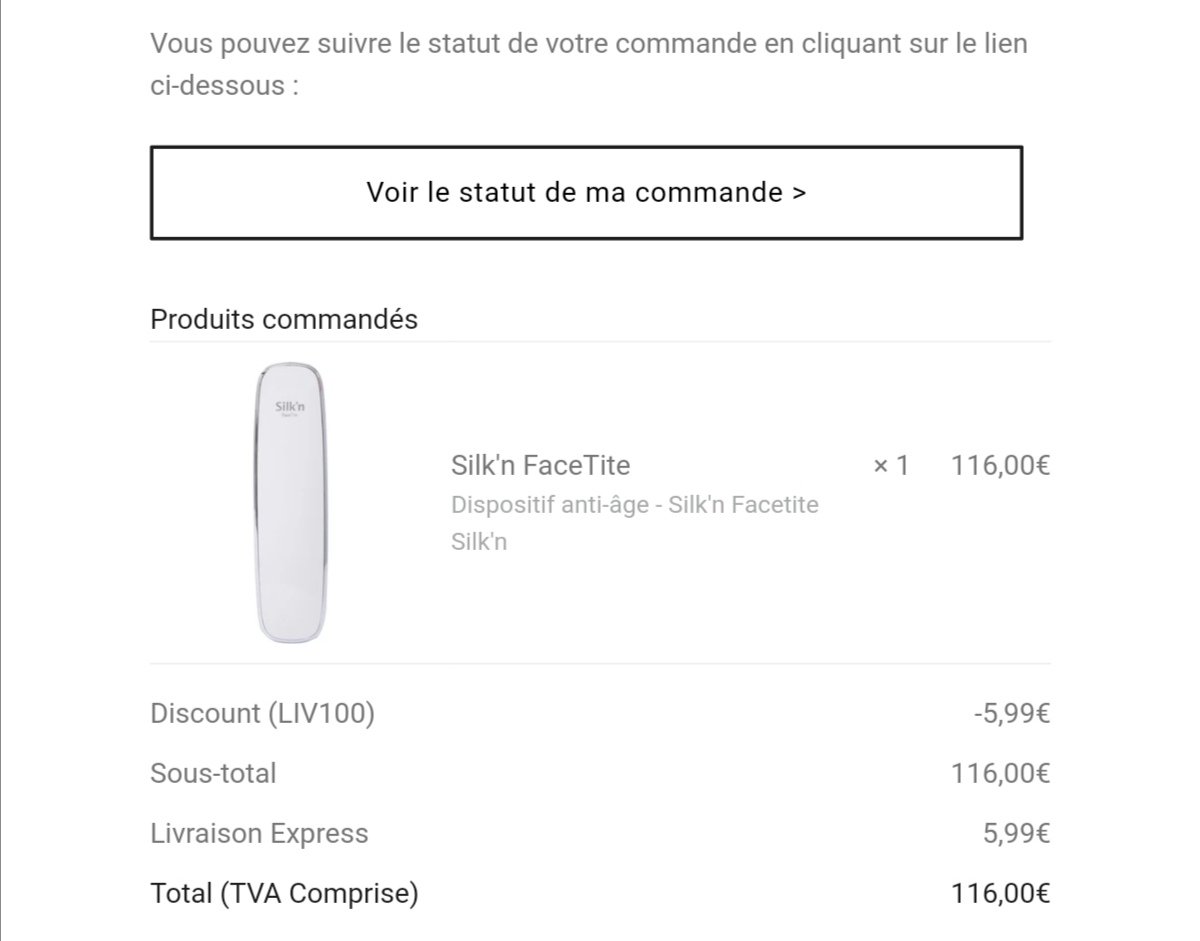Open the "Voir le statut de ma commande" button

click(x=586, y=193)
